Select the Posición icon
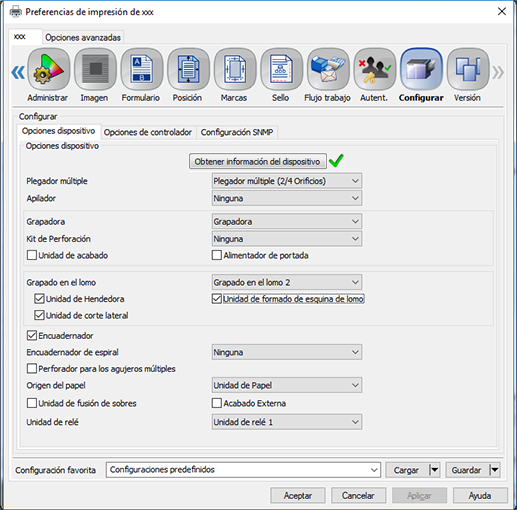Image resolution: width=517 pixels, height=510 pixels. point(188,69)
